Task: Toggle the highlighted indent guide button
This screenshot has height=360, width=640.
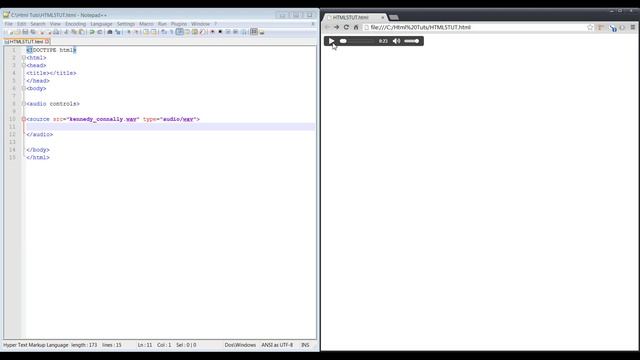Action: coord(180,32)
